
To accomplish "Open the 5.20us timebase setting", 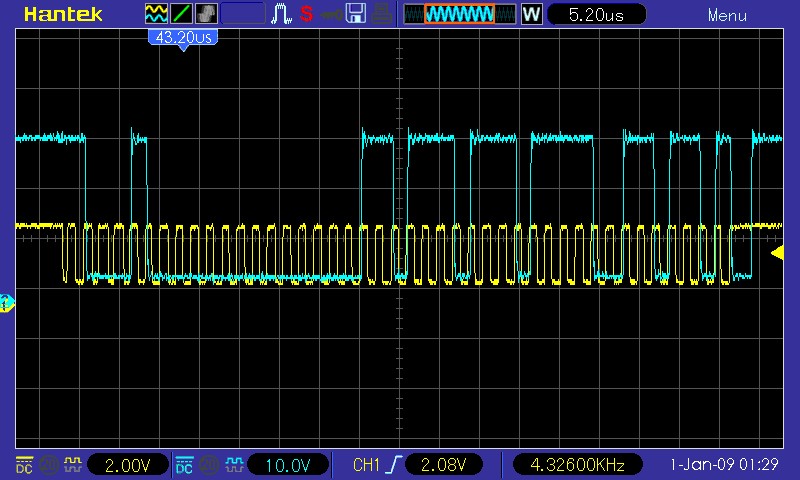I will coord(596,14).
